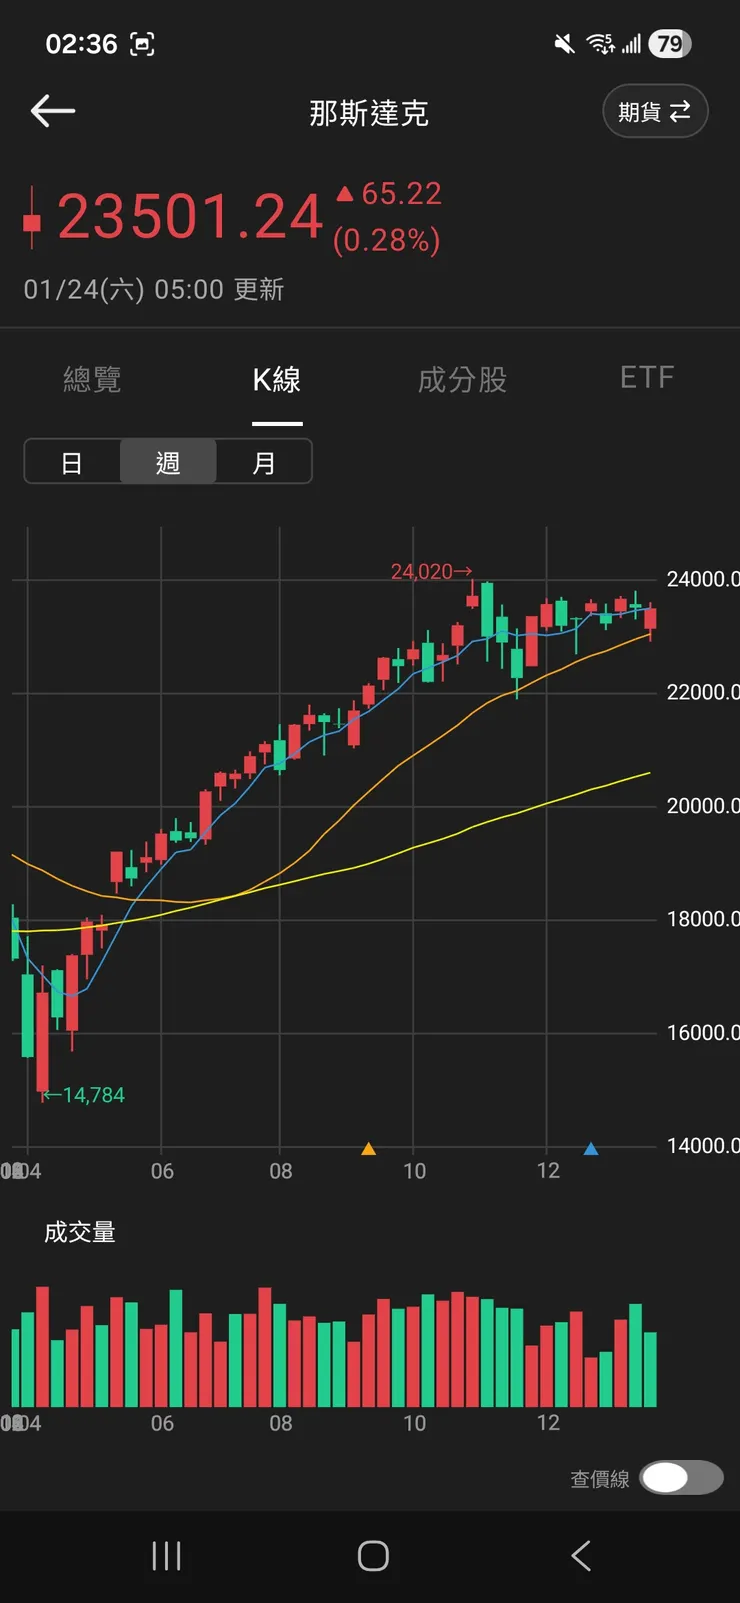Switch to the 總覽 overview tab
The height and width of the screenshot is (1603, 740).
pos(92,379)
